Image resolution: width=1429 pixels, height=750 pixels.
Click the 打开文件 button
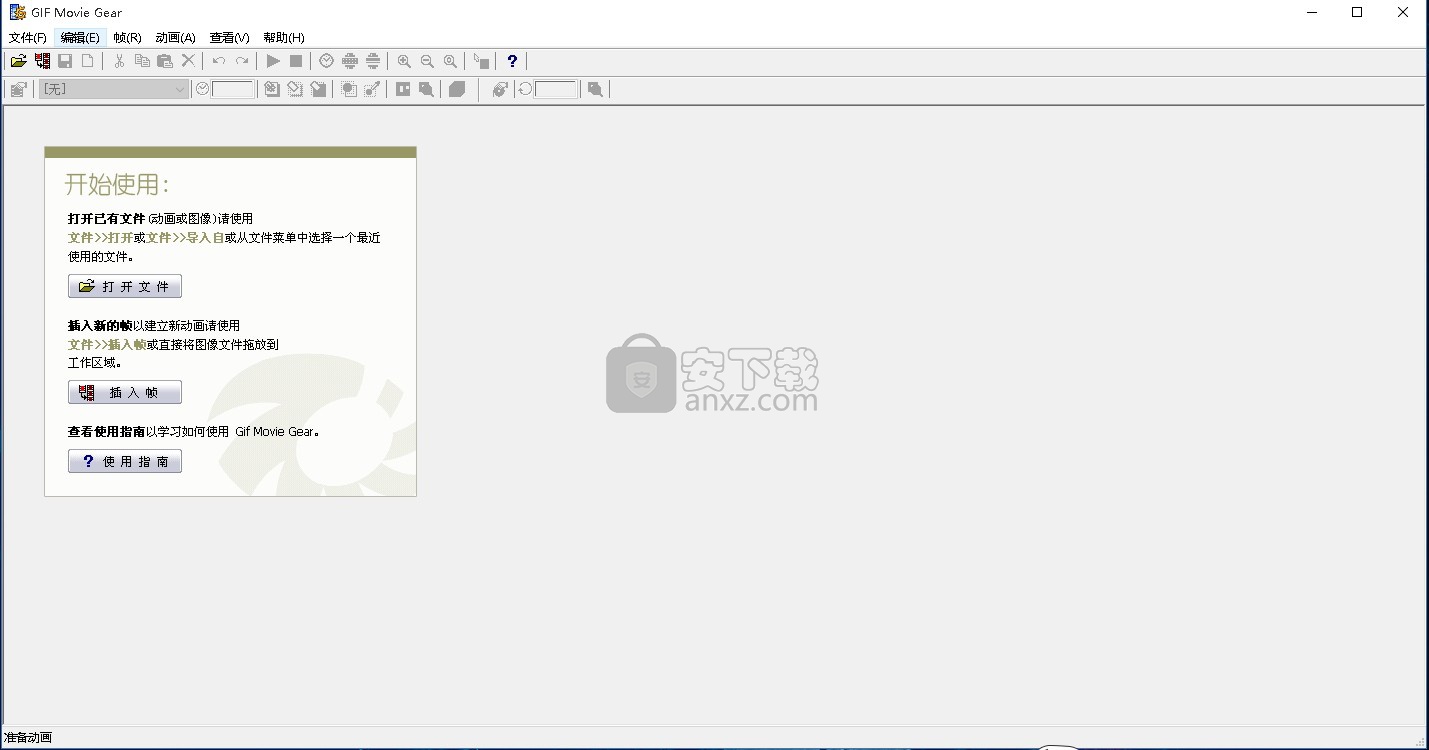tap(125, 286)
